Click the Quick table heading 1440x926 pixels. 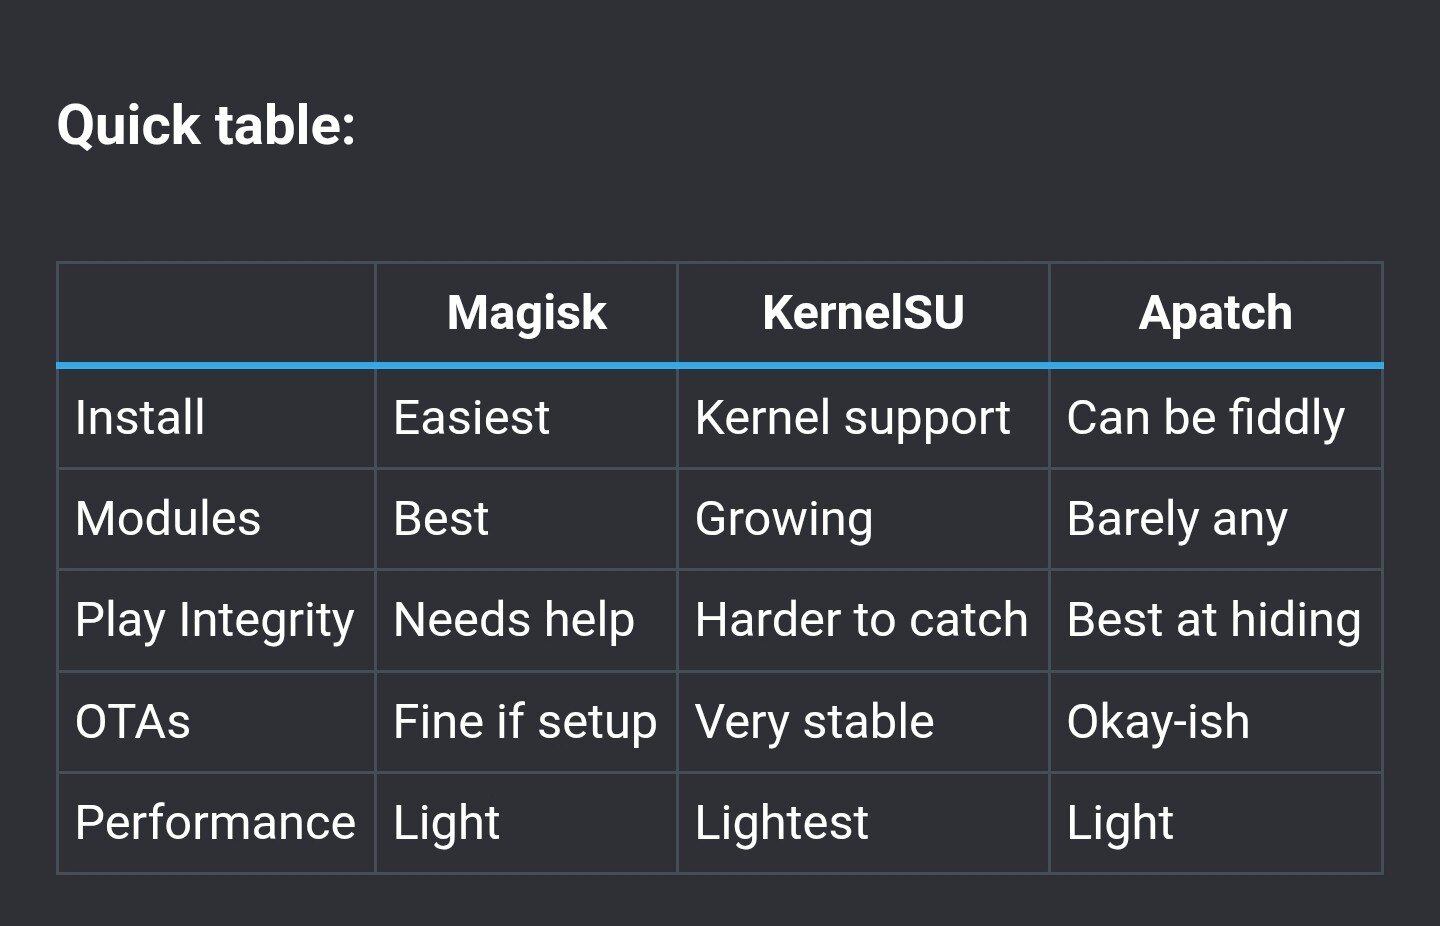206,126
